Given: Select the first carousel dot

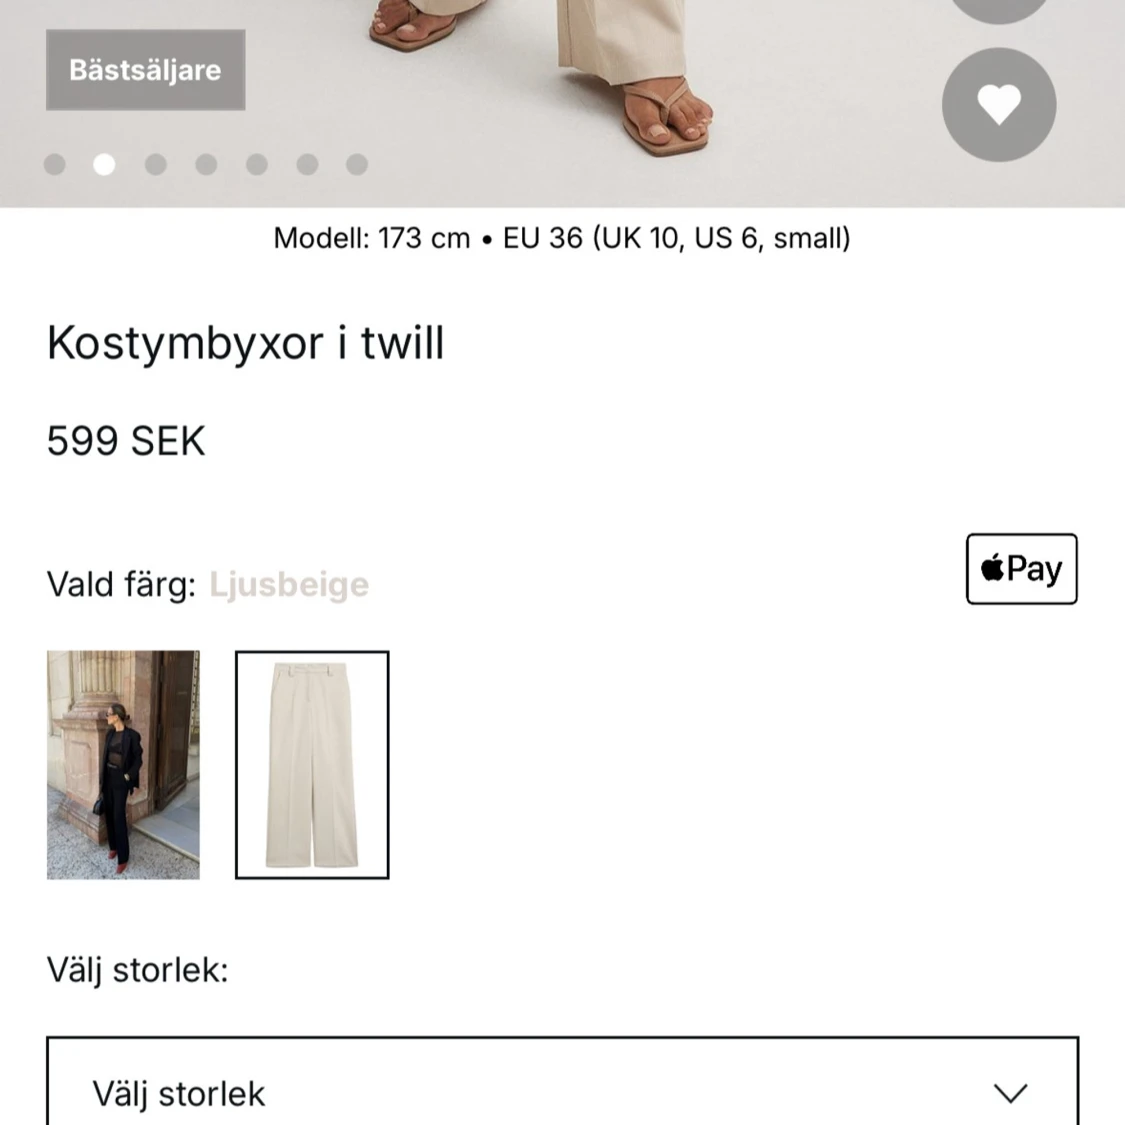Looking at the screenshot, I should (54, 164).
